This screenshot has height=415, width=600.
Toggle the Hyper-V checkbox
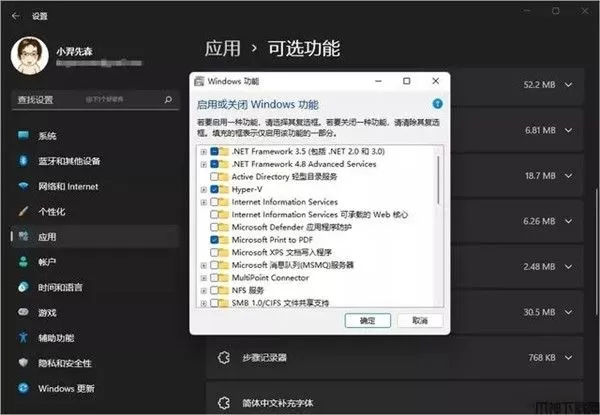point(214,189)
